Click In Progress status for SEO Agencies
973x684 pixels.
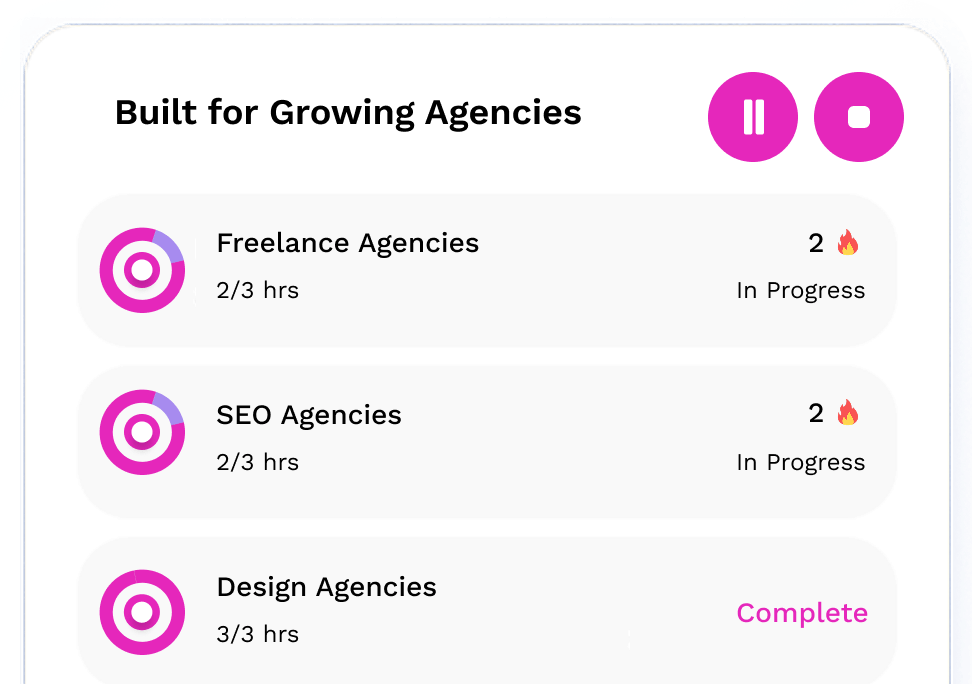[x=800, y=463]
